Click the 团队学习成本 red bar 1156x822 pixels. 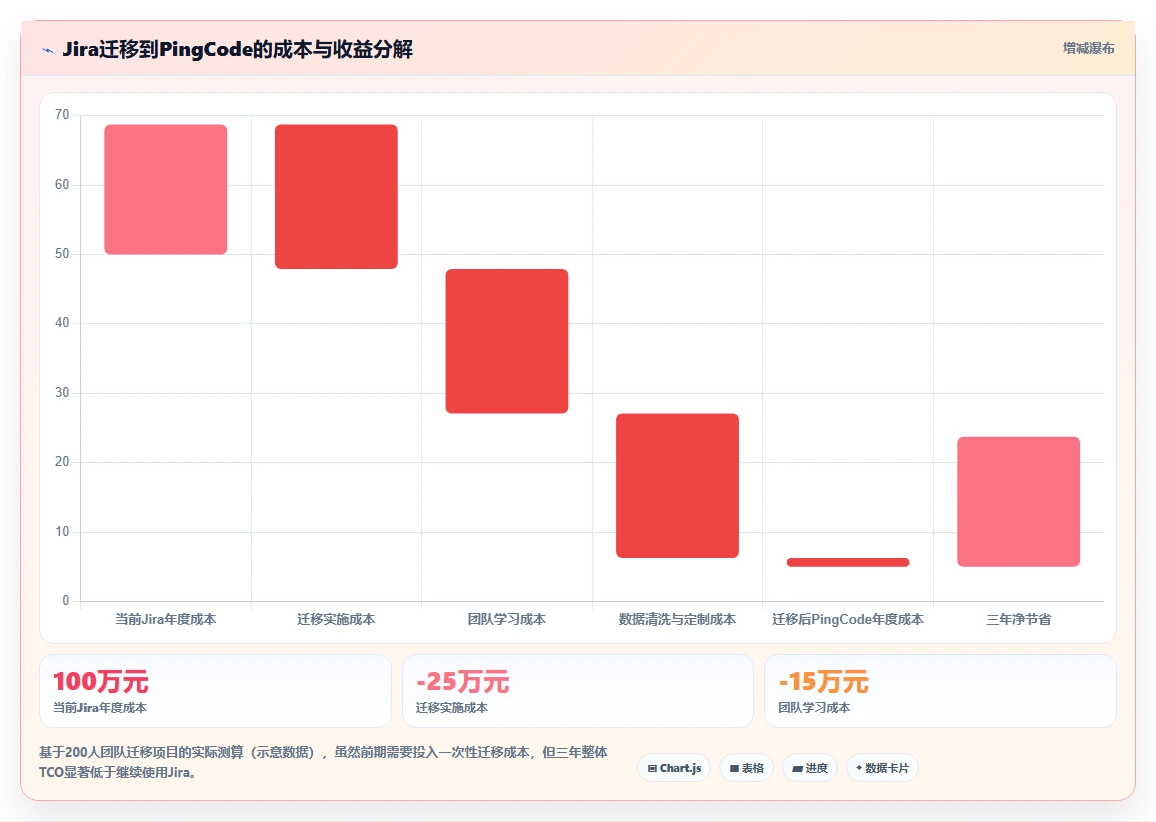[506, 341]
